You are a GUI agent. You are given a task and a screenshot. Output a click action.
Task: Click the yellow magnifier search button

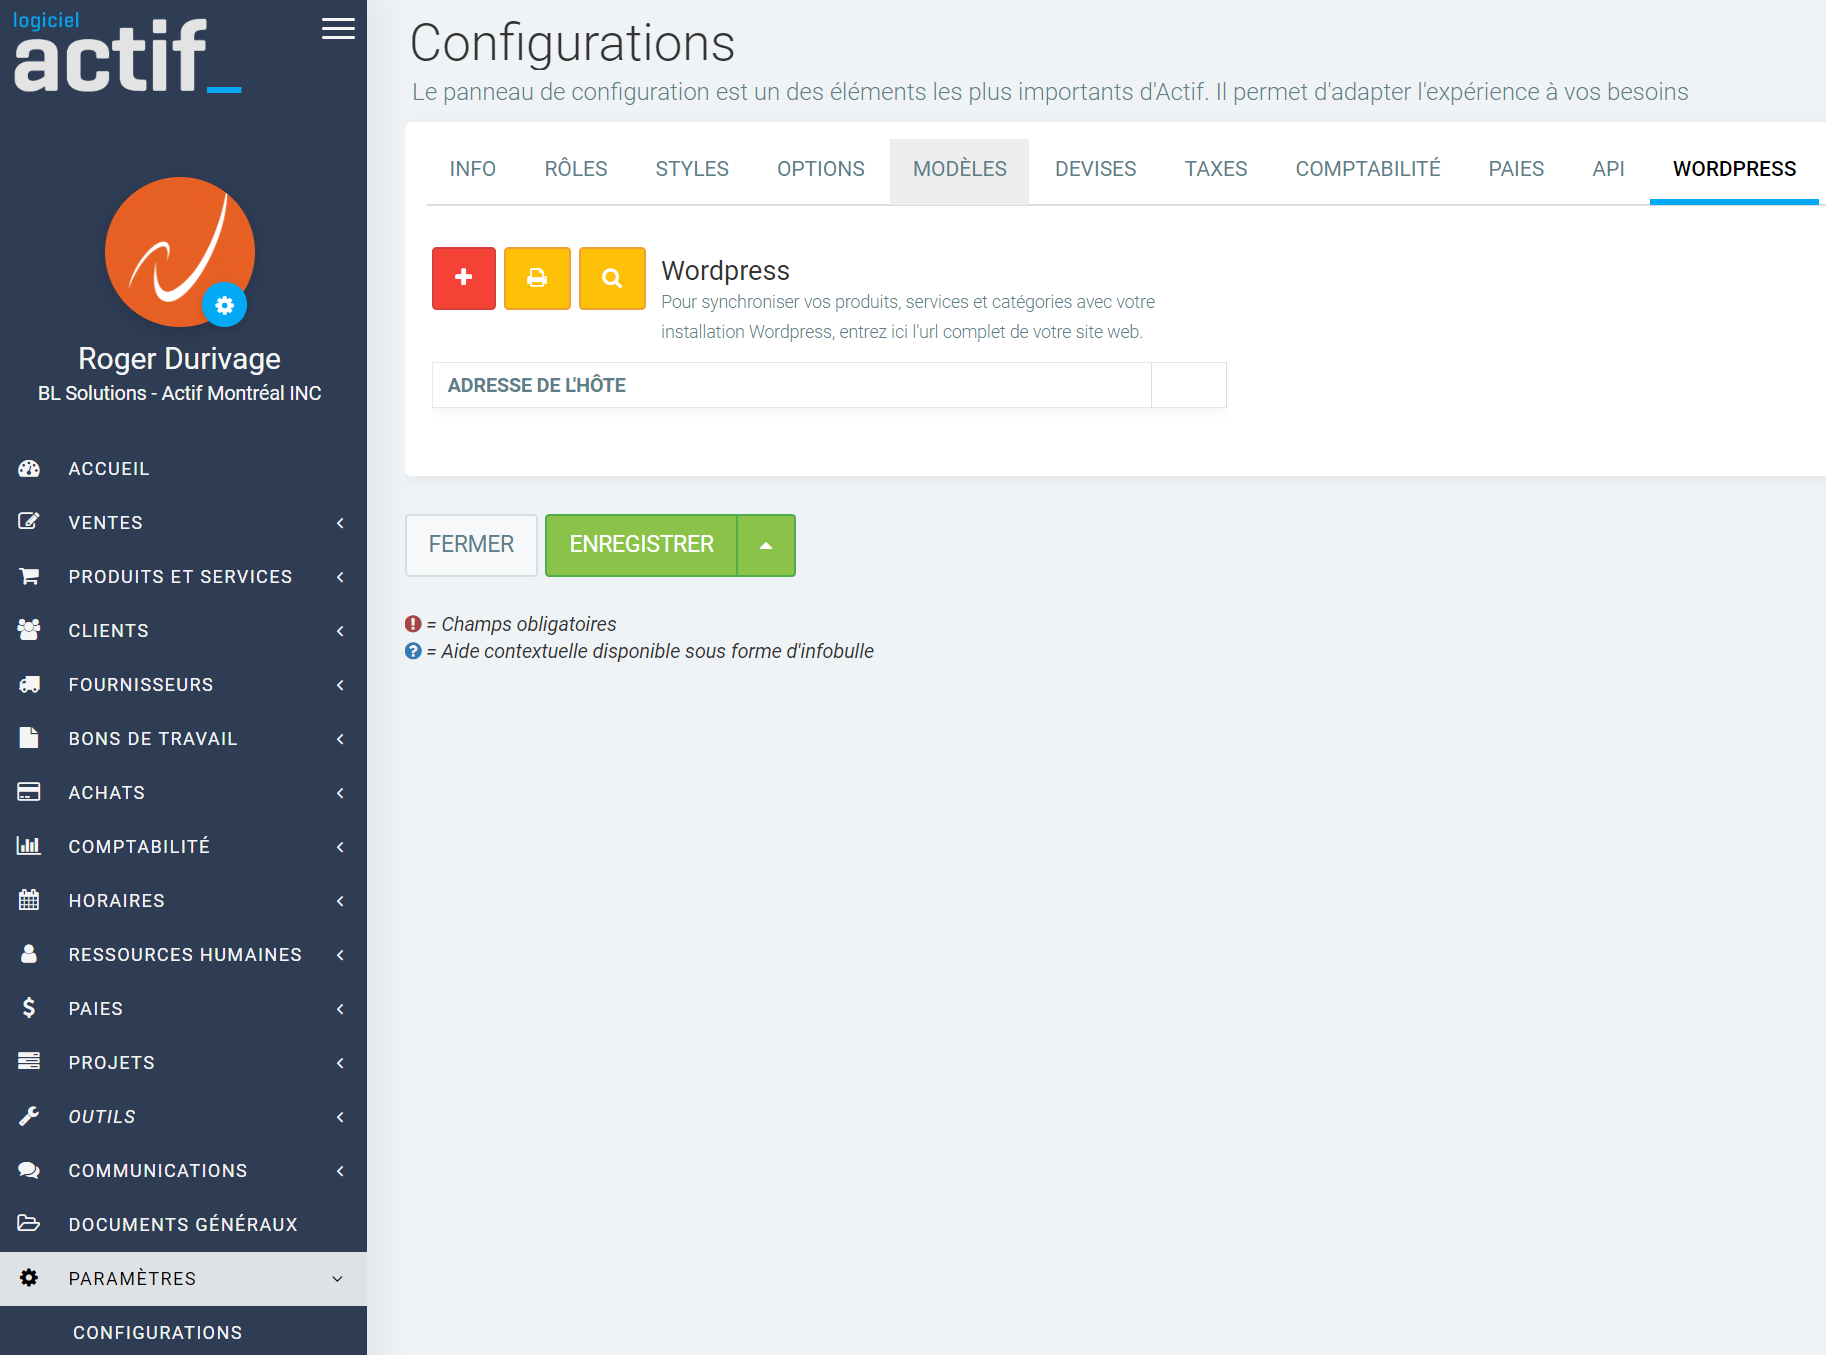point(612,278)
